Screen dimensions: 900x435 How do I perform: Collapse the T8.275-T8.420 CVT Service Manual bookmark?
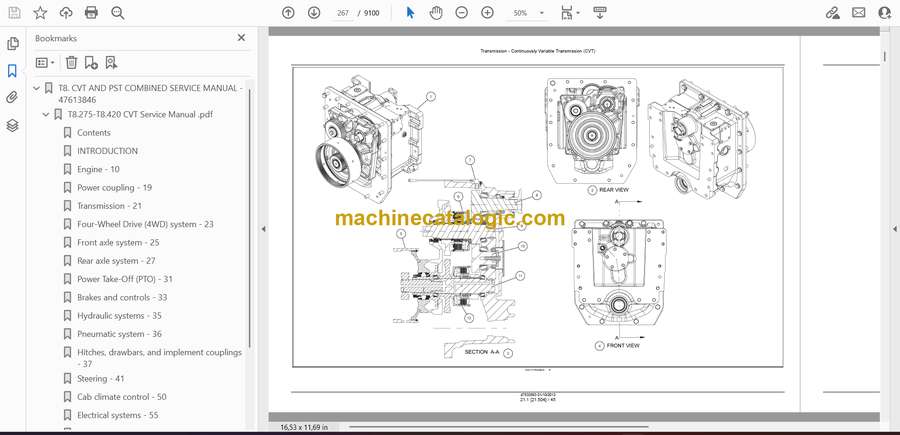tap(46, 114)
